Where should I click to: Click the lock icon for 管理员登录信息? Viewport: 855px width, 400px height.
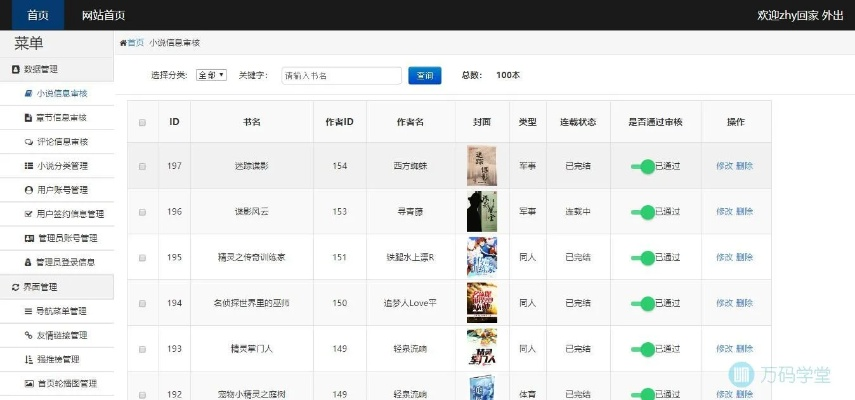[x=28, y=262]
